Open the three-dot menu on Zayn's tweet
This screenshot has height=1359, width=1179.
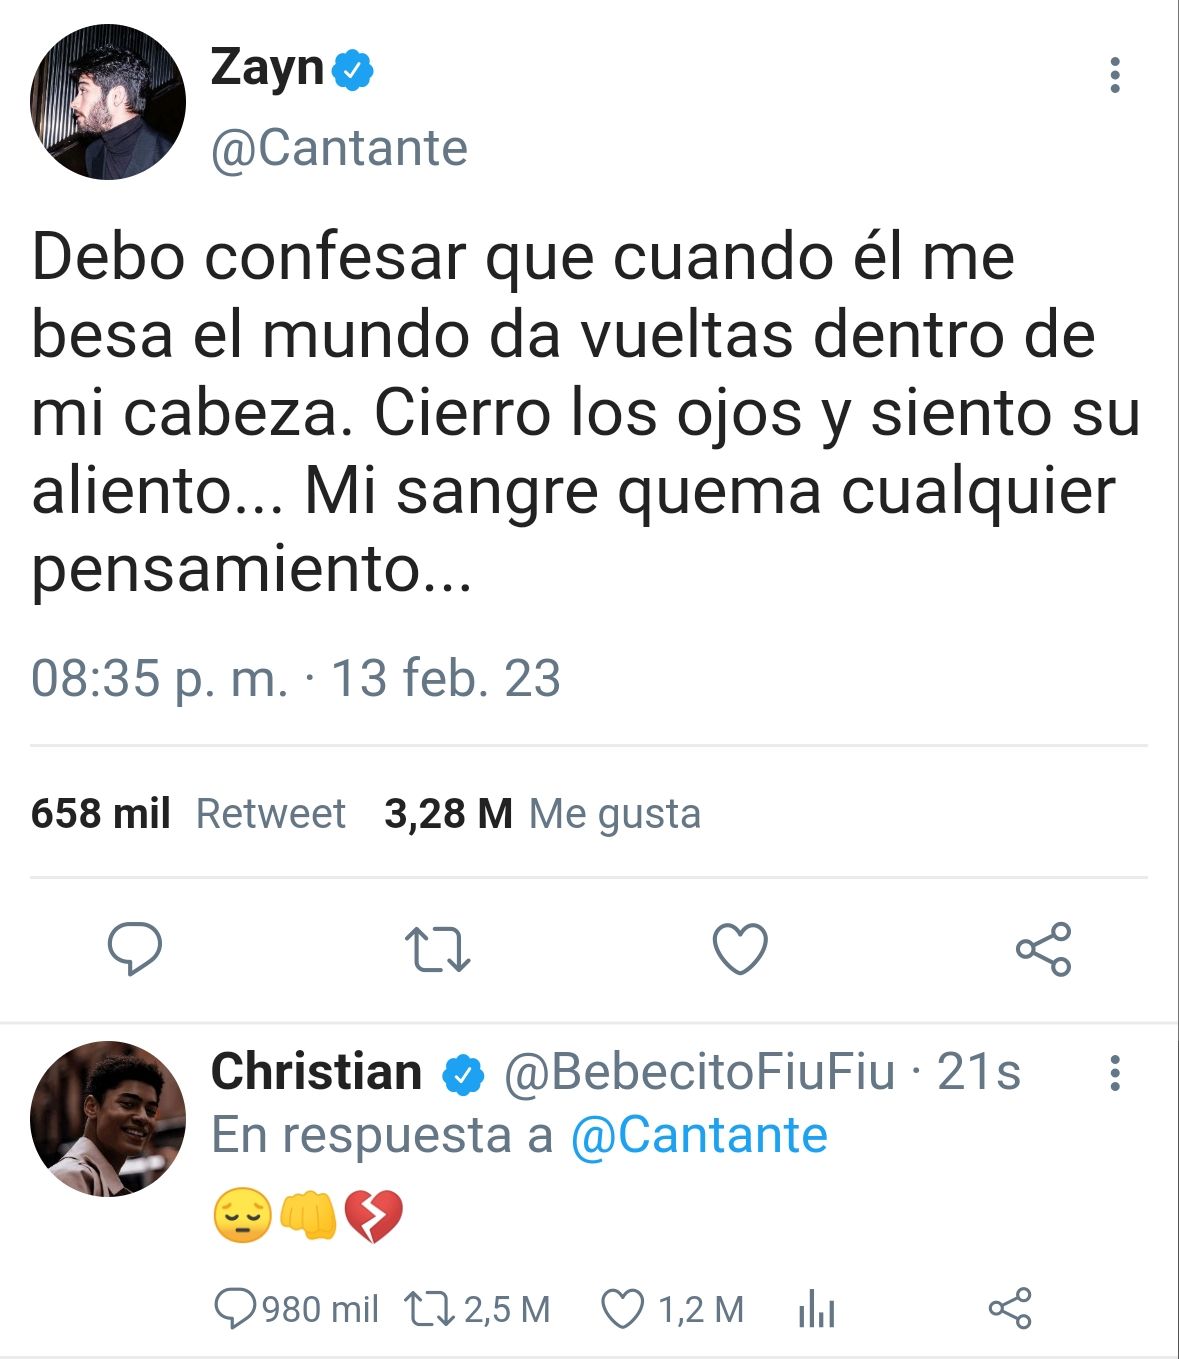[1115, 75]
